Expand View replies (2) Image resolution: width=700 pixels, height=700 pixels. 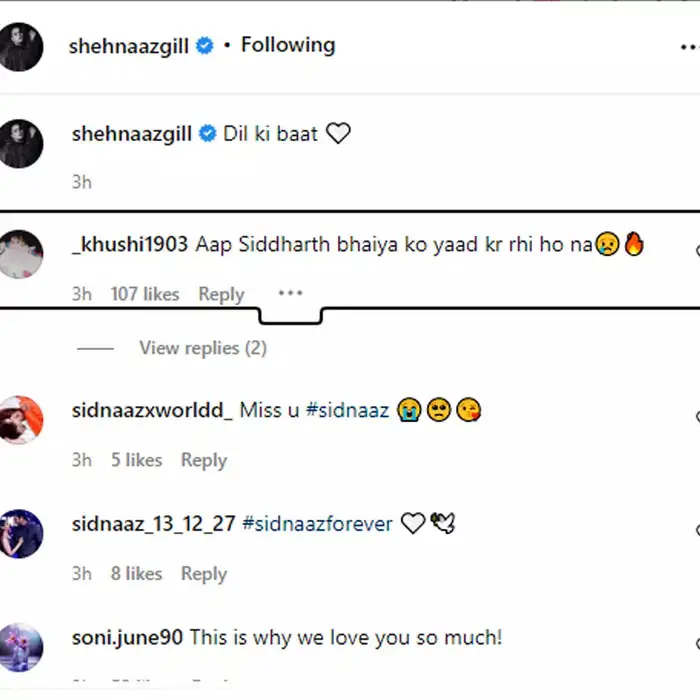pyautogui.click(x=203, y=348)
